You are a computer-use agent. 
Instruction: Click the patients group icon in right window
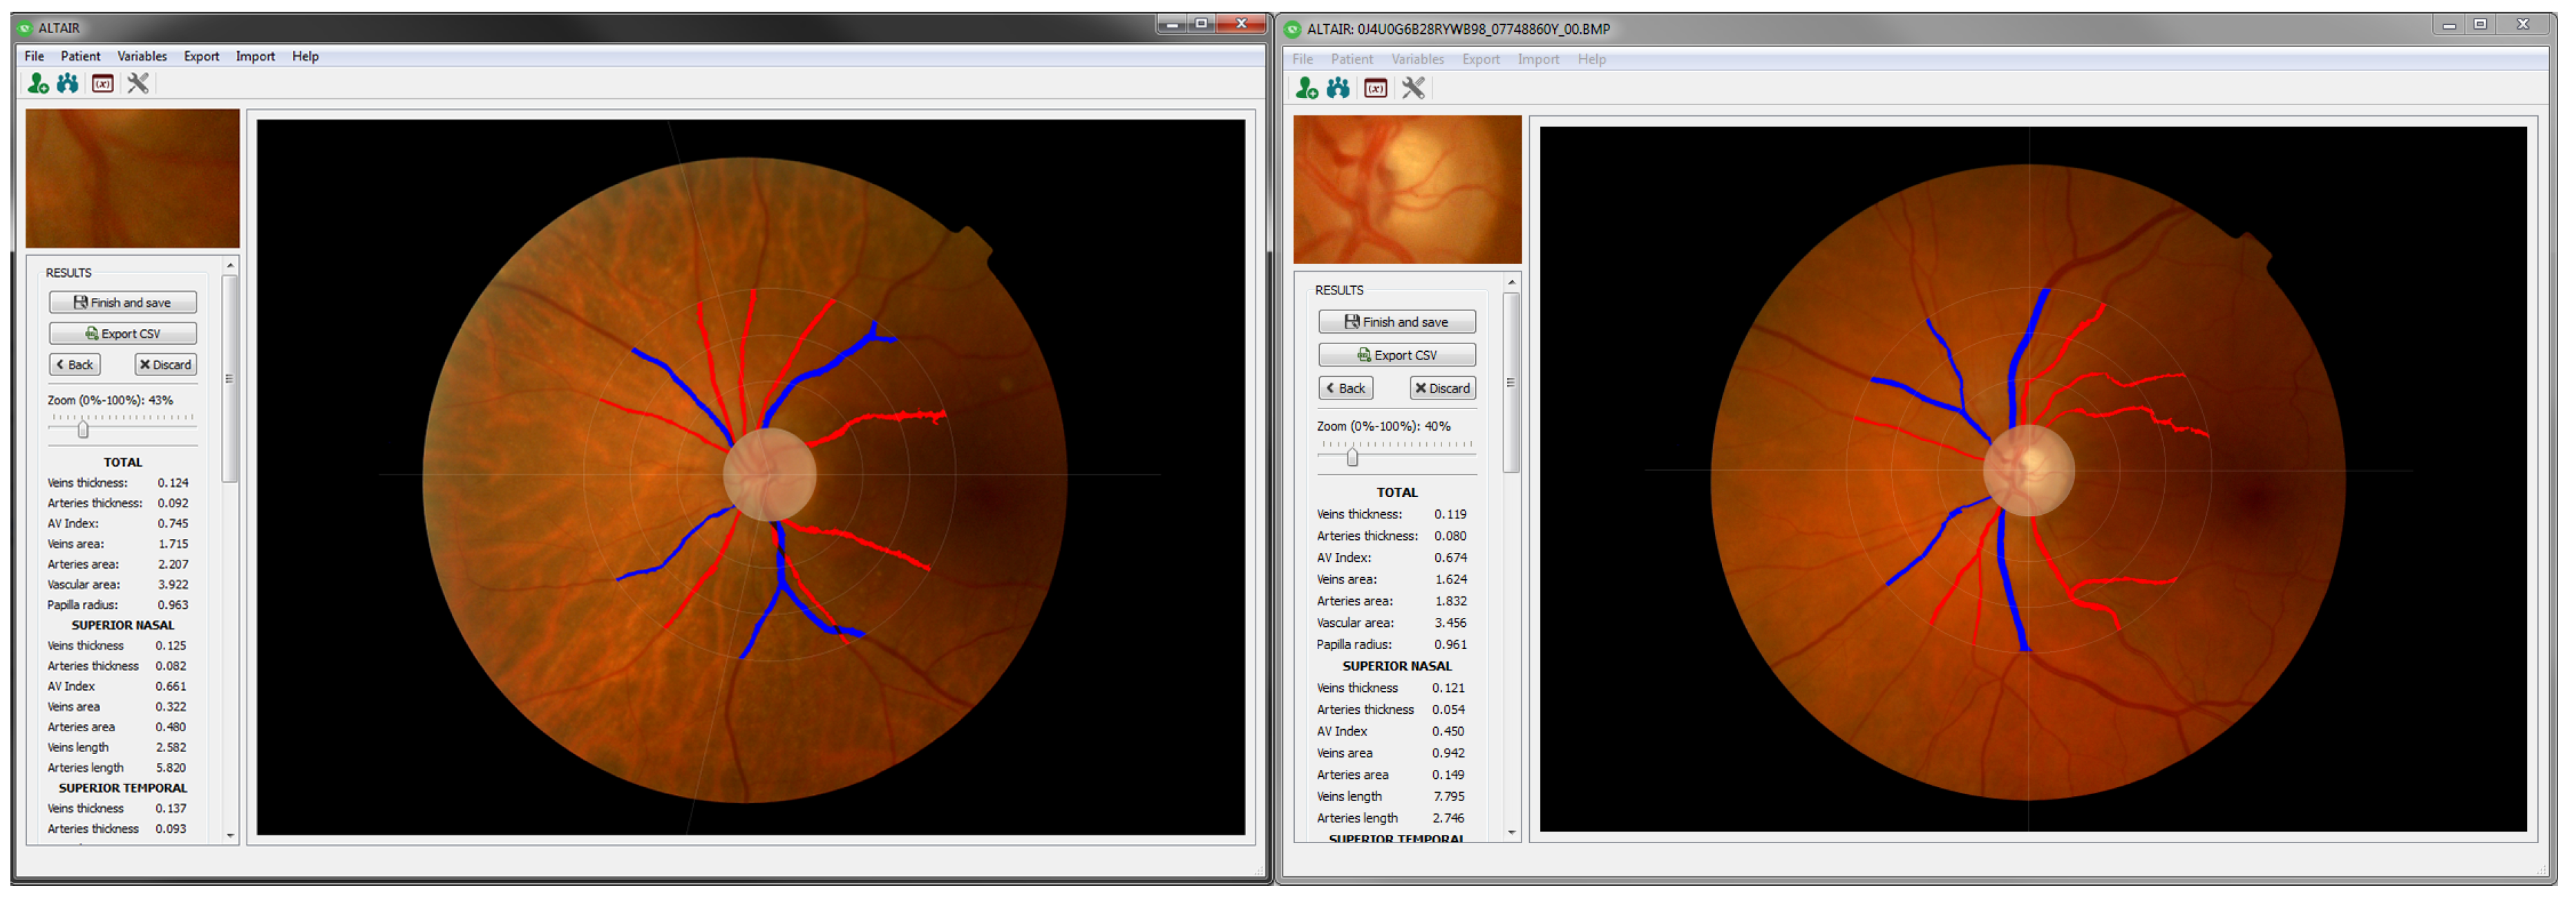1338,89
